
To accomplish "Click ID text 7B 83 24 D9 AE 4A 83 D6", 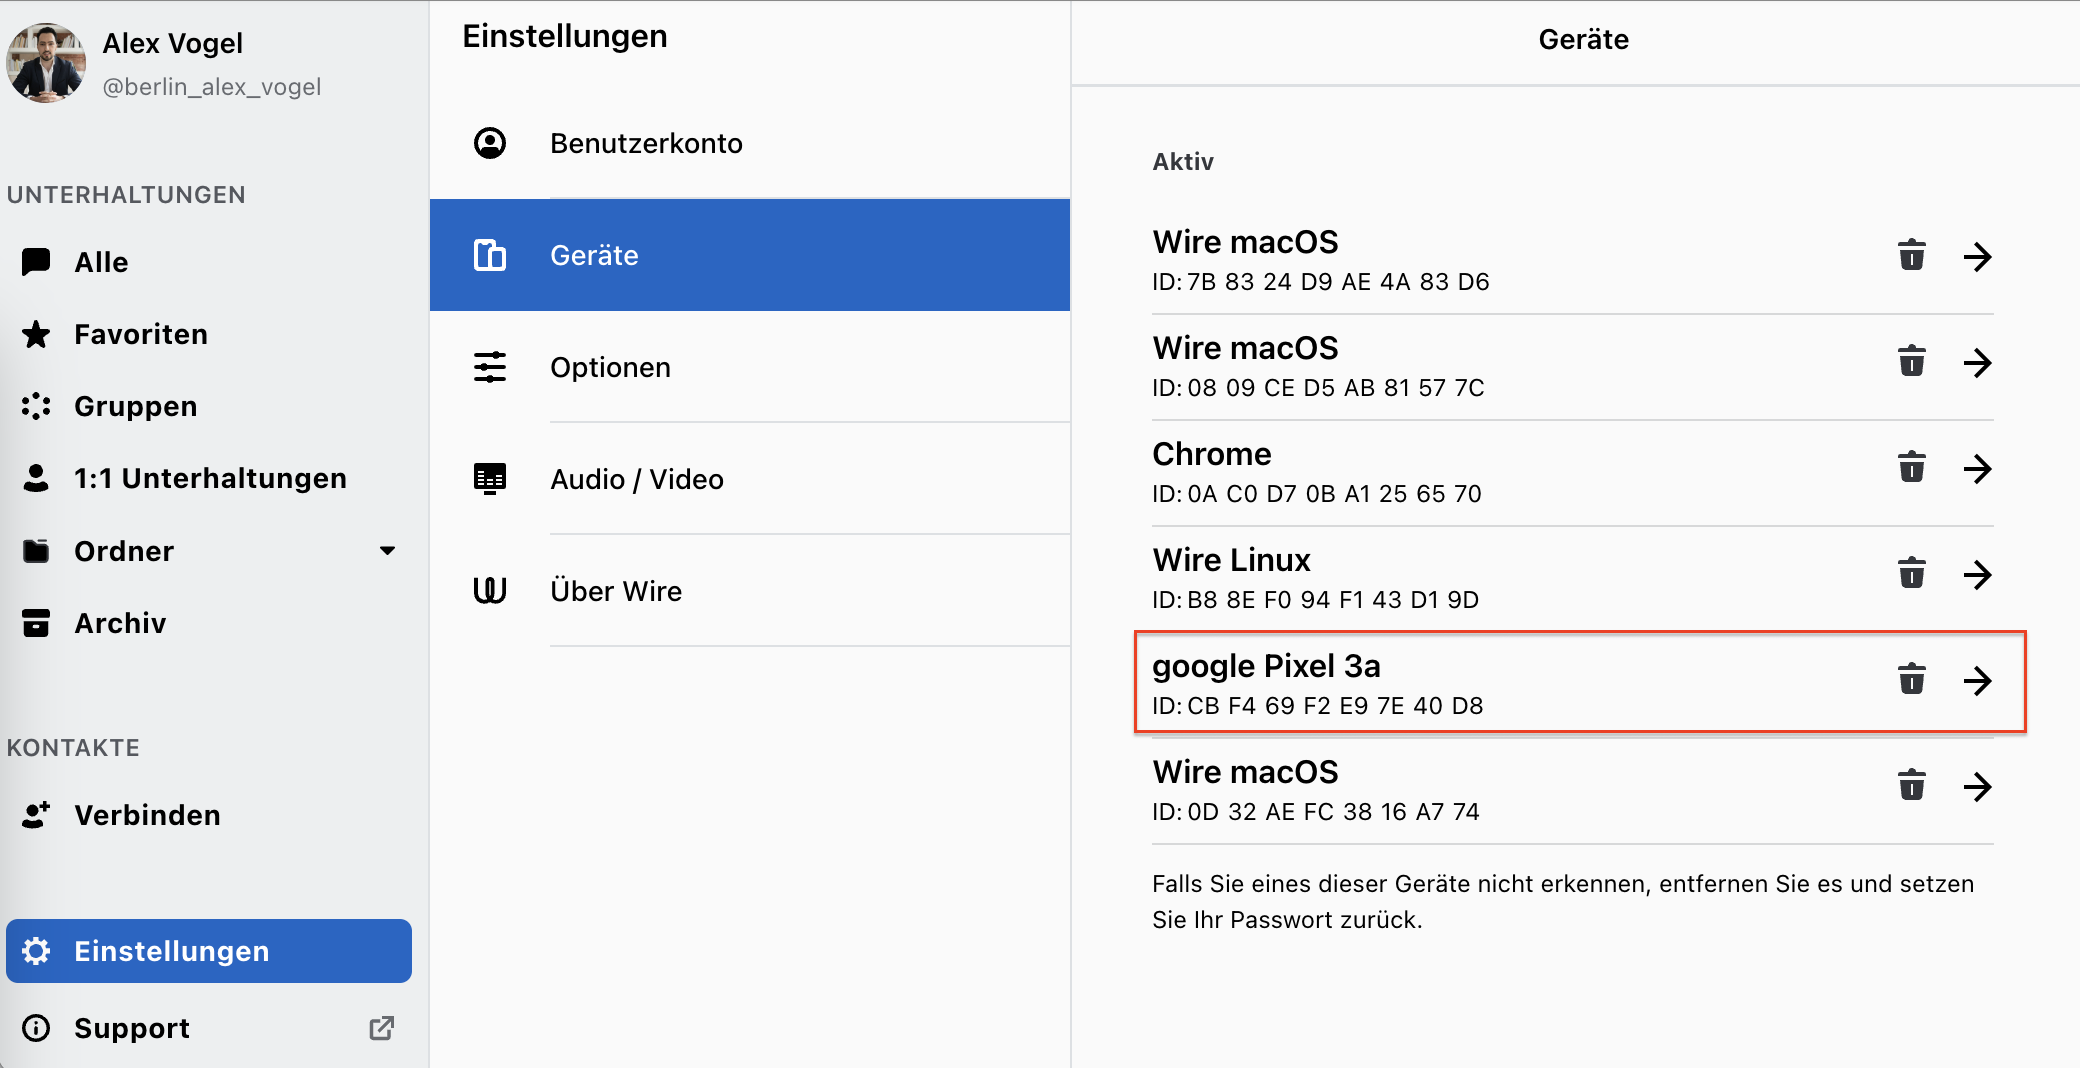I will pyautogui.click(x=1338, y=282).
